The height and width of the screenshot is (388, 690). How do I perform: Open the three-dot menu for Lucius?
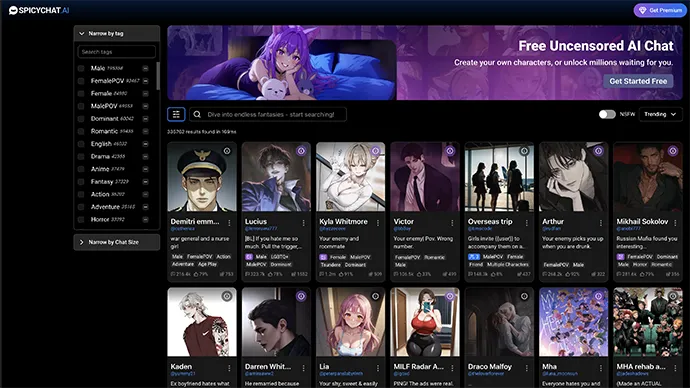304,223
